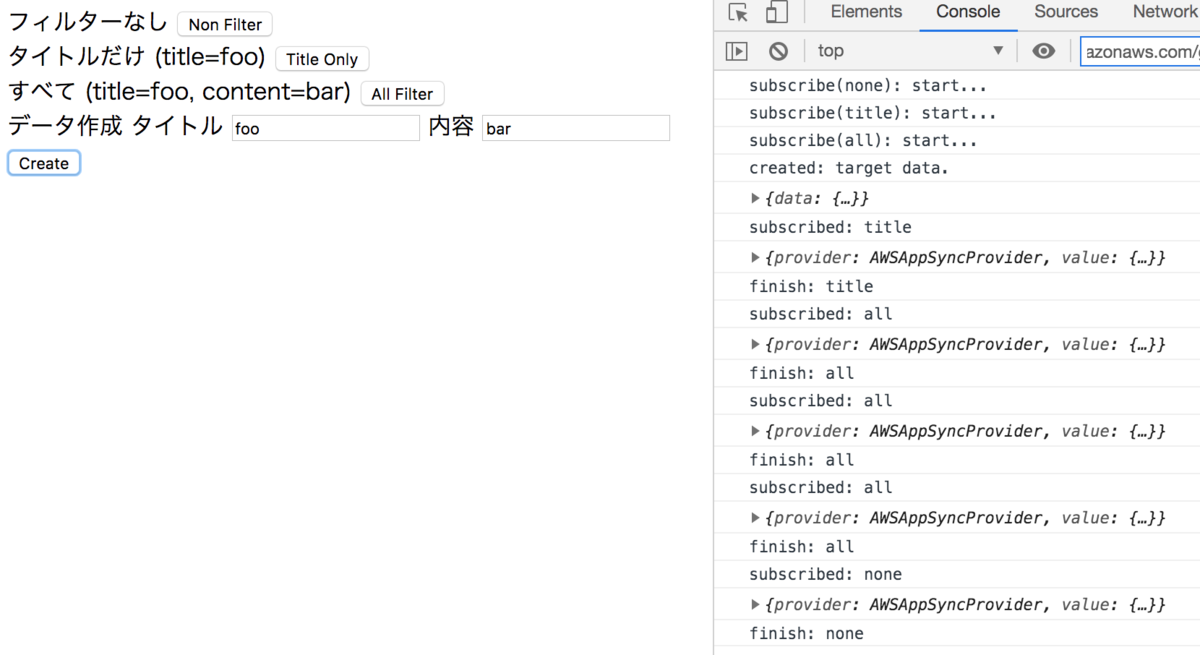Open the Sources tab
Image resolution: width=1200 pixels, height=655 pixels.
pyautogui.click(x=1066, y=12)
